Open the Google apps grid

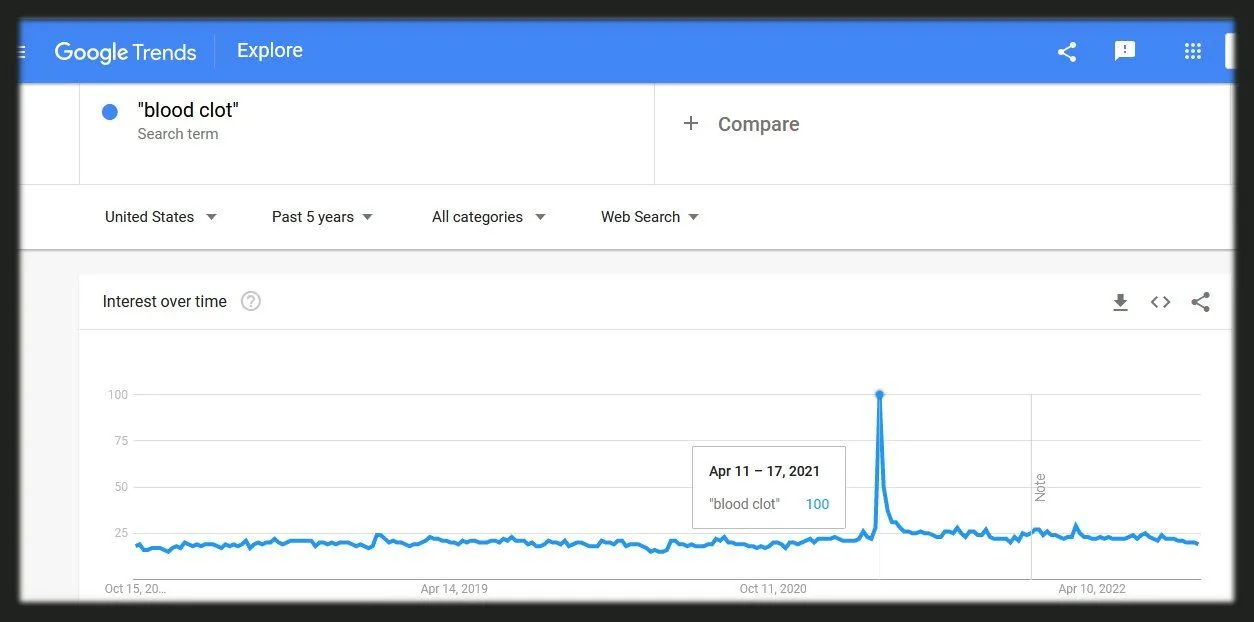click(x=1192, y=52)
